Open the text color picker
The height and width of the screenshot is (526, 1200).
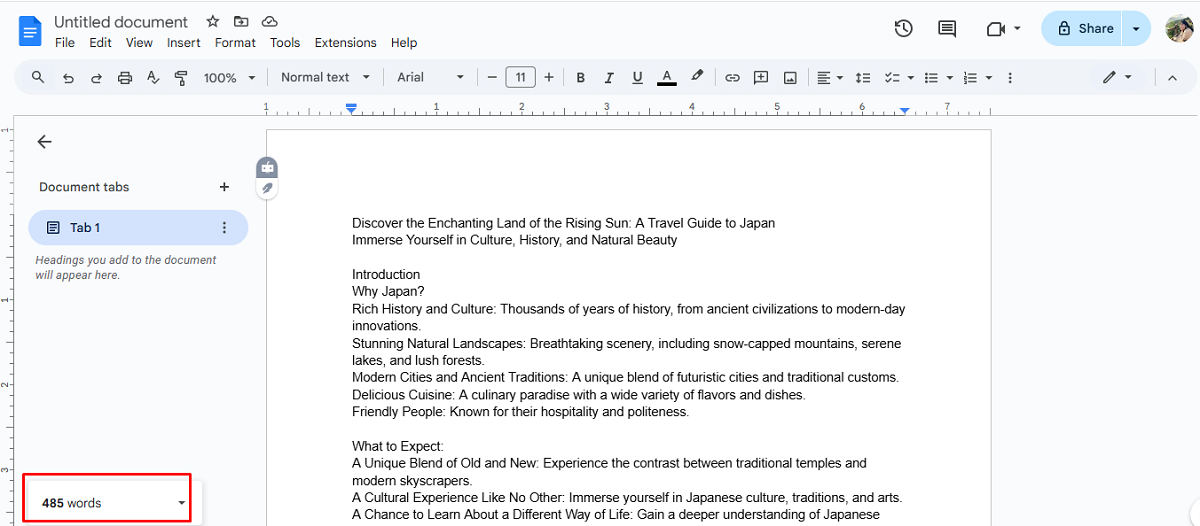point(667,77)
